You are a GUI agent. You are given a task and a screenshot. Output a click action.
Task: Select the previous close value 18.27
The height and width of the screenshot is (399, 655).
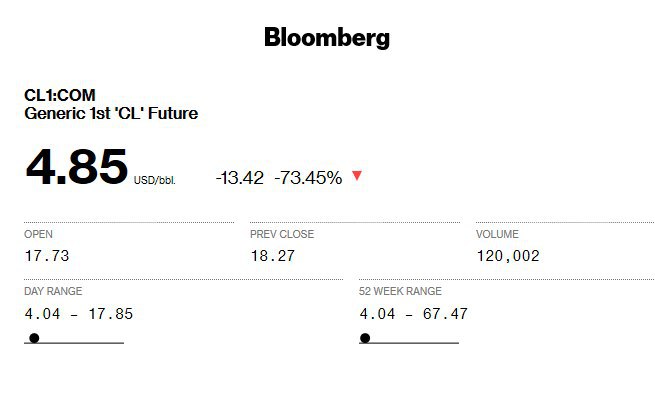coord(273,256)
